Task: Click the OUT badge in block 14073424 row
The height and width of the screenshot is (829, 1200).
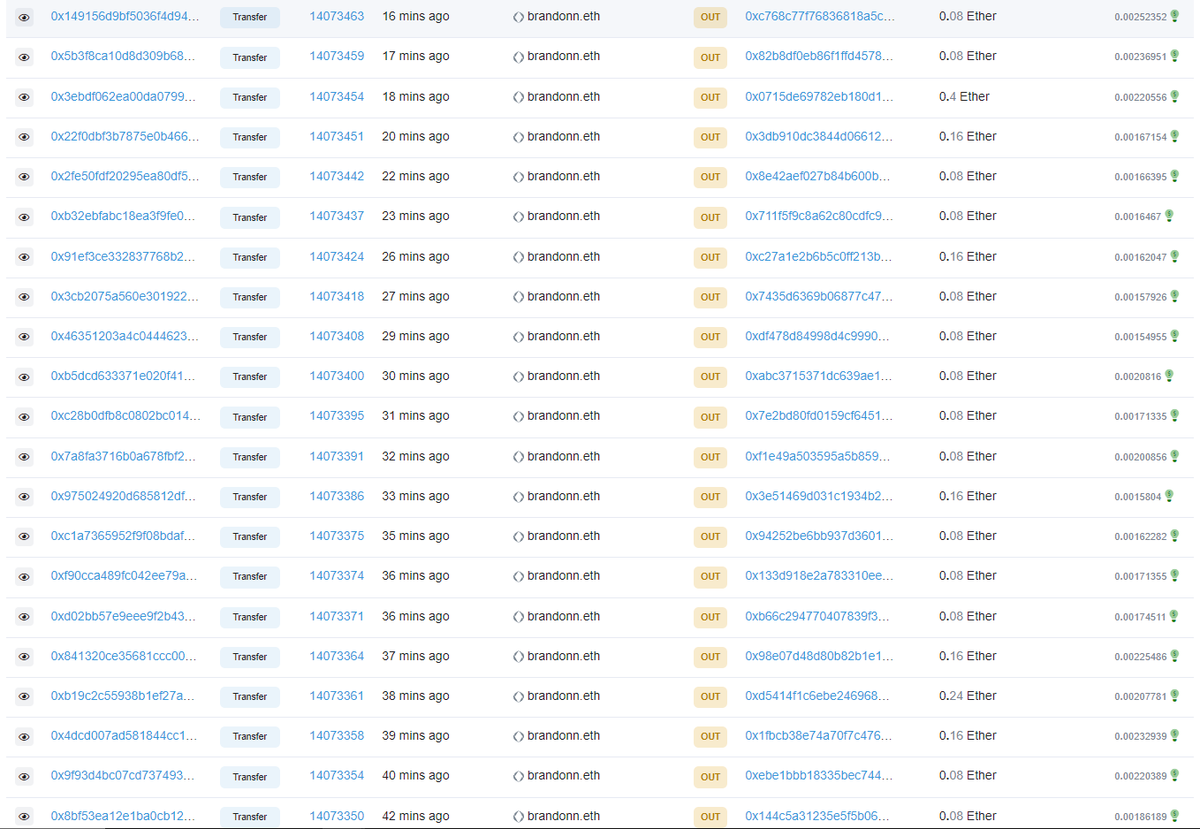Action: [710, 257]
